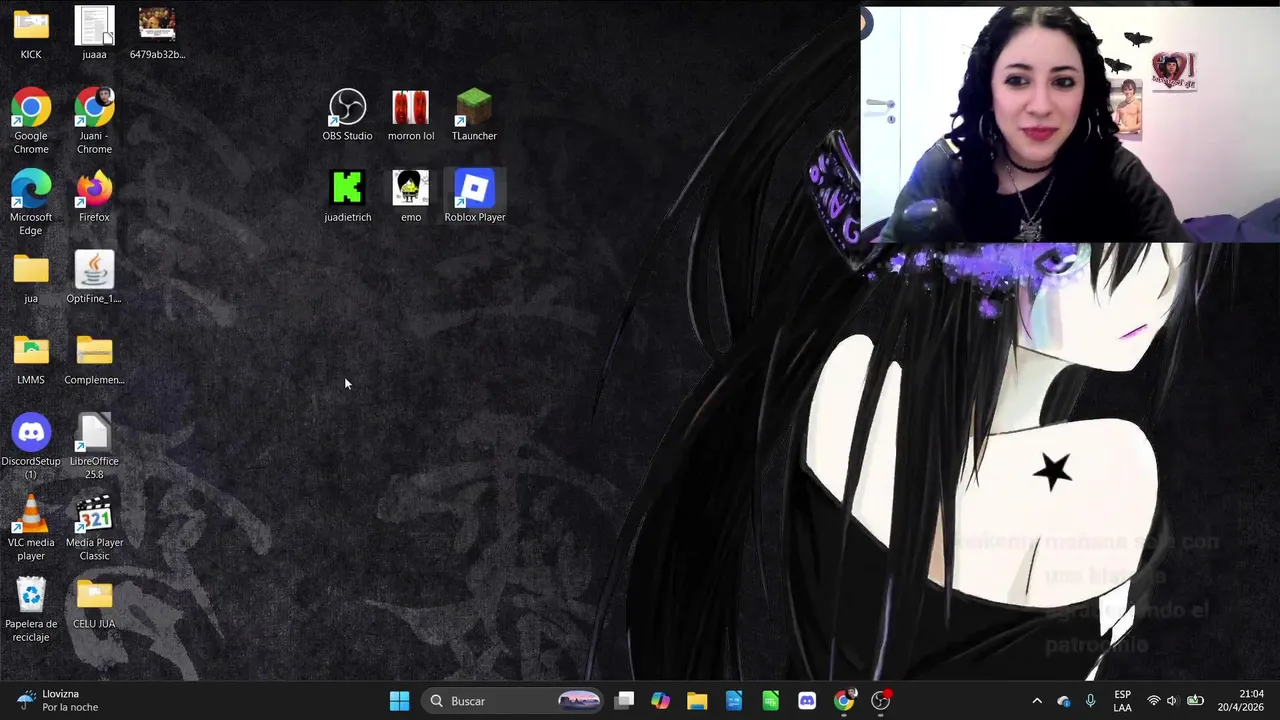This screenshot has width=1280, height=720.
Task: Open Microsoft Edge desktop shortcut
Action: point(31,202)
